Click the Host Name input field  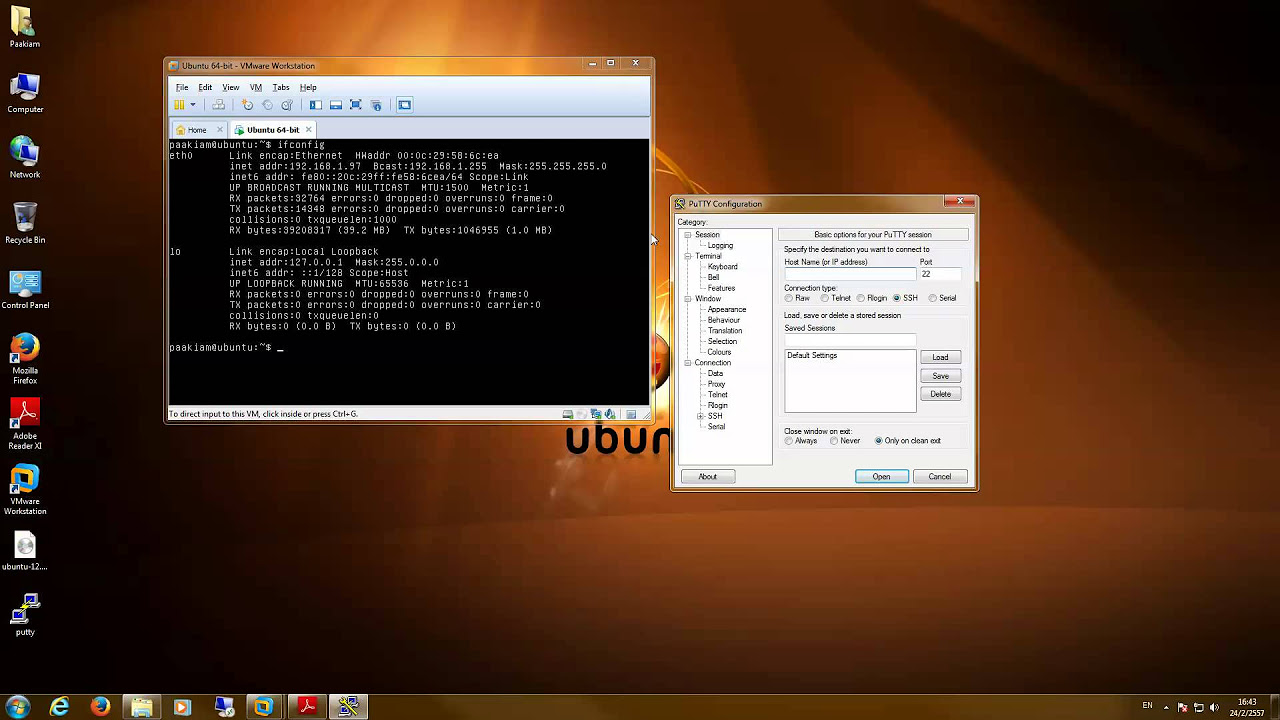(850, 274)
